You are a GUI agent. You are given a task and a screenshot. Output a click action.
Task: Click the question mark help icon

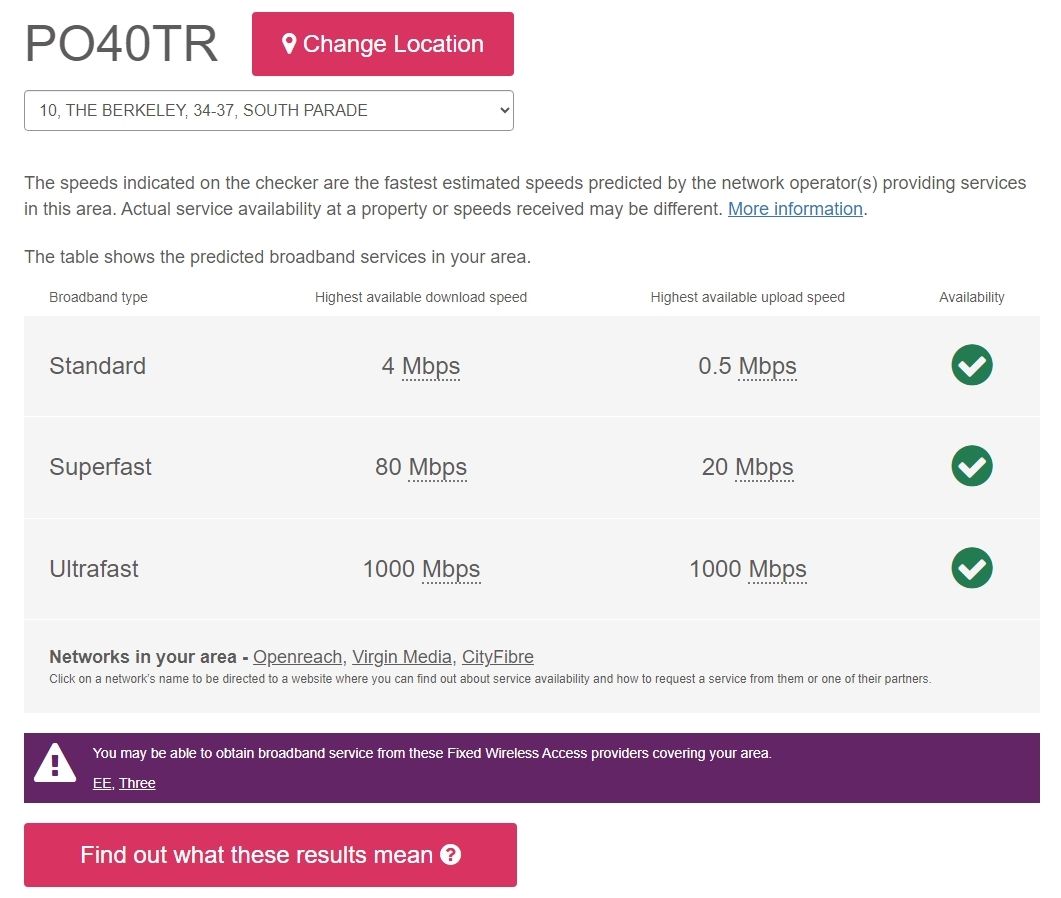(x=451, y=855)
